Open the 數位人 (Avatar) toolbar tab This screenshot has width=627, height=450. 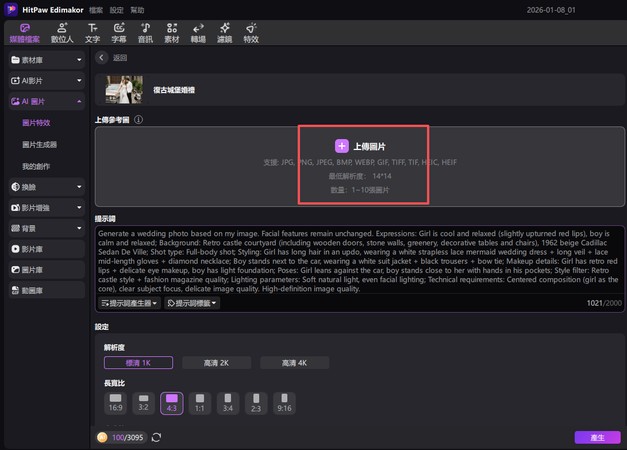pos(62,33)
